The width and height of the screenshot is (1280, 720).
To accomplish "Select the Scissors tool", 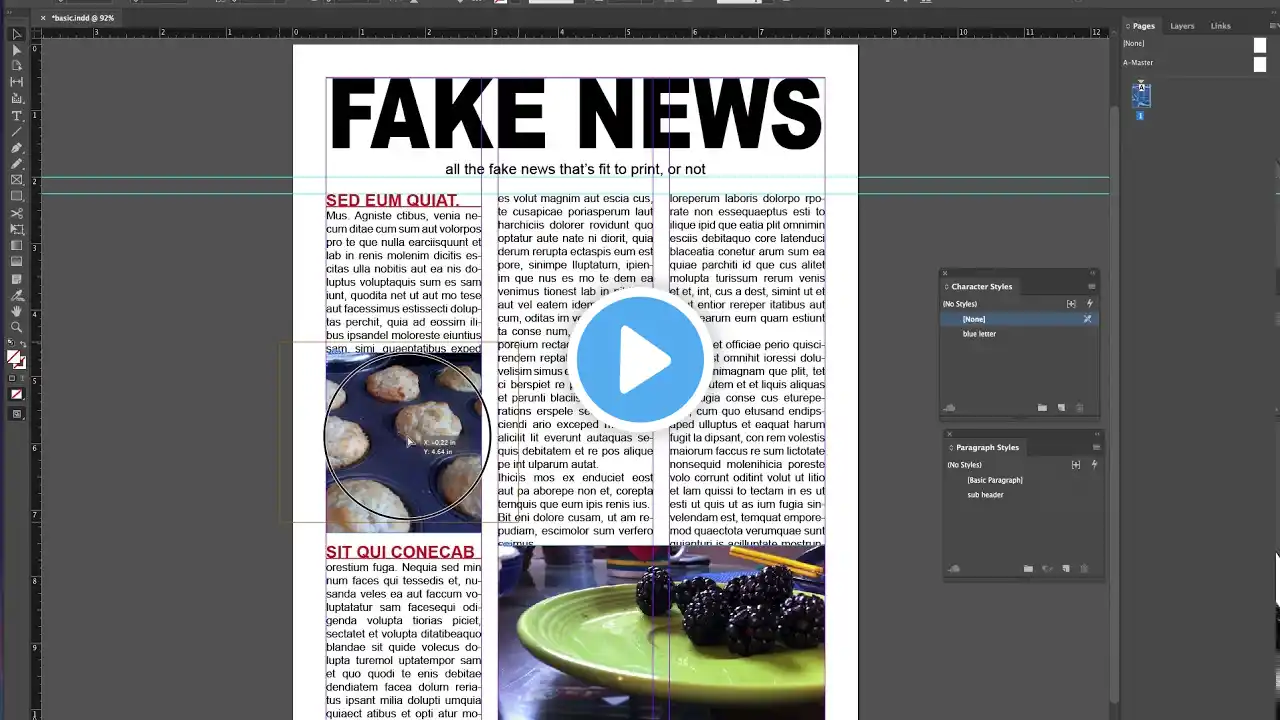I will click(x=17, y=213).
